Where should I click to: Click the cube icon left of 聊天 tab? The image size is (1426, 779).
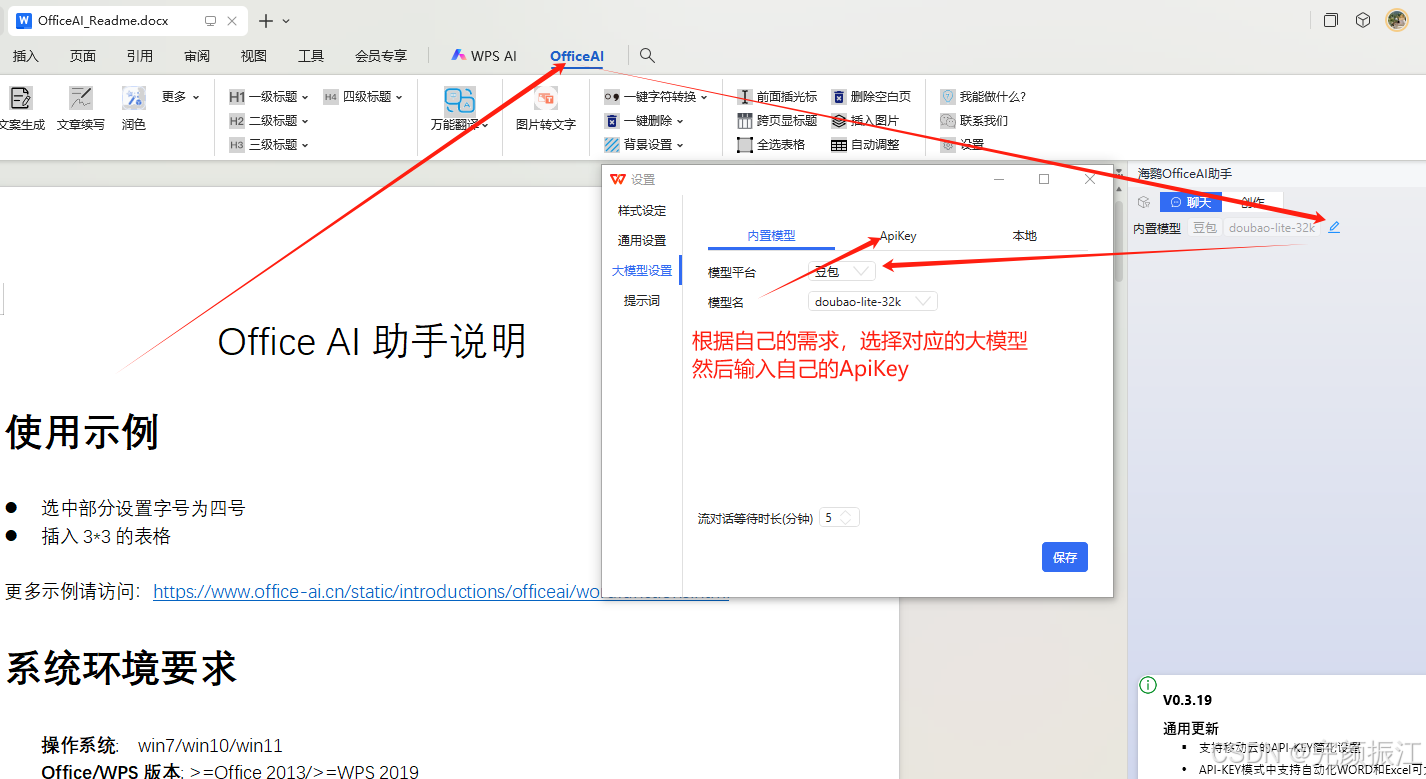click(x=1144, y=202)
